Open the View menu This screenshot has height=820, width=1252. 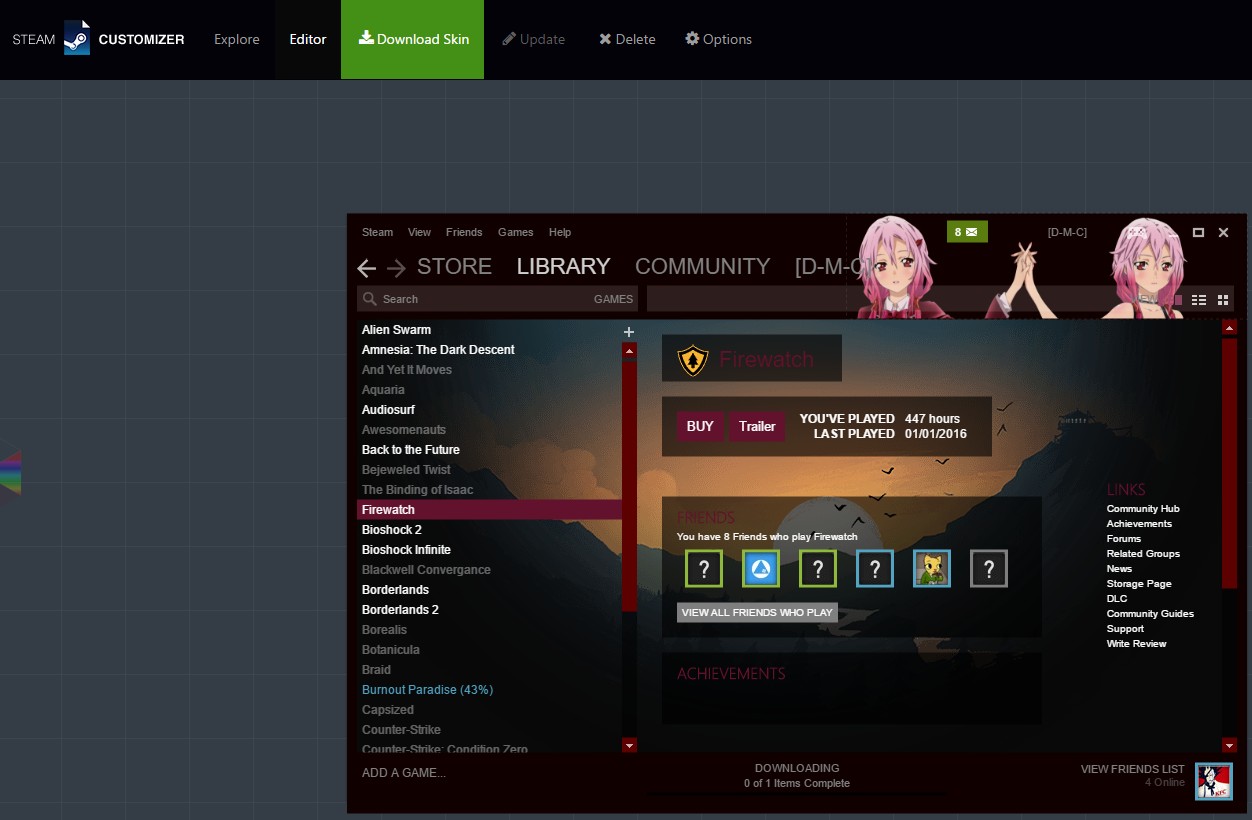[419, 232]
